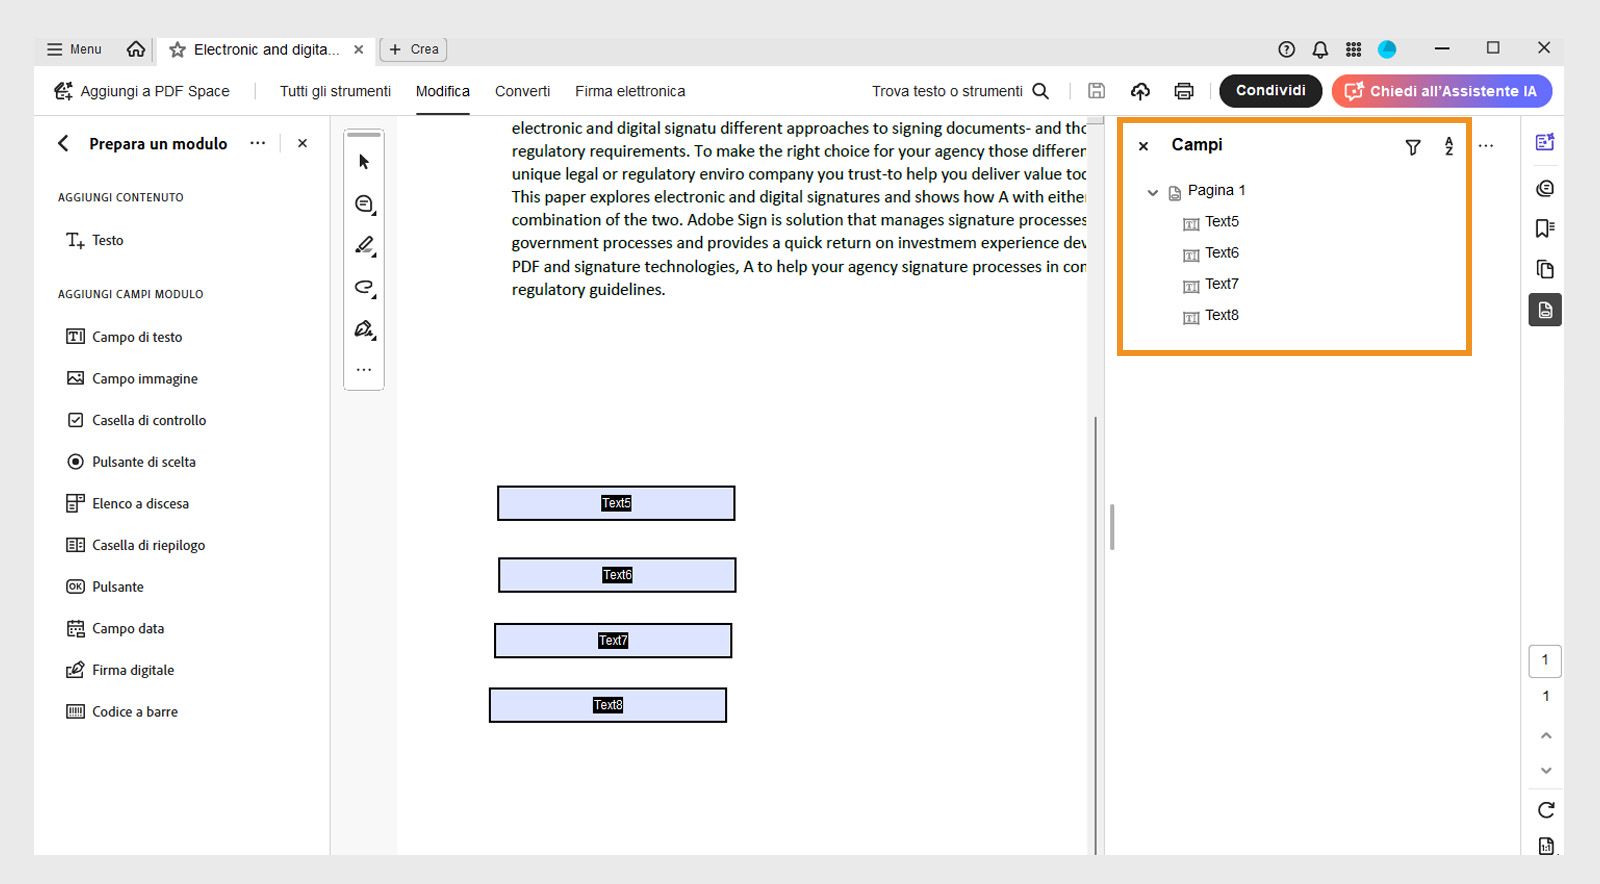
Task: Select Text7 in the Campi list
Action: 1211,284
